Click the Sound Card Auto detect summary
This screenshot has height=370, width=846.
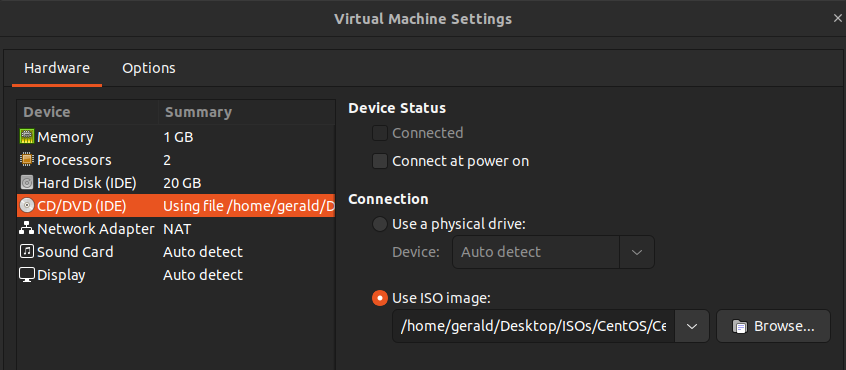pyautogui.click(x=203, y=252)
